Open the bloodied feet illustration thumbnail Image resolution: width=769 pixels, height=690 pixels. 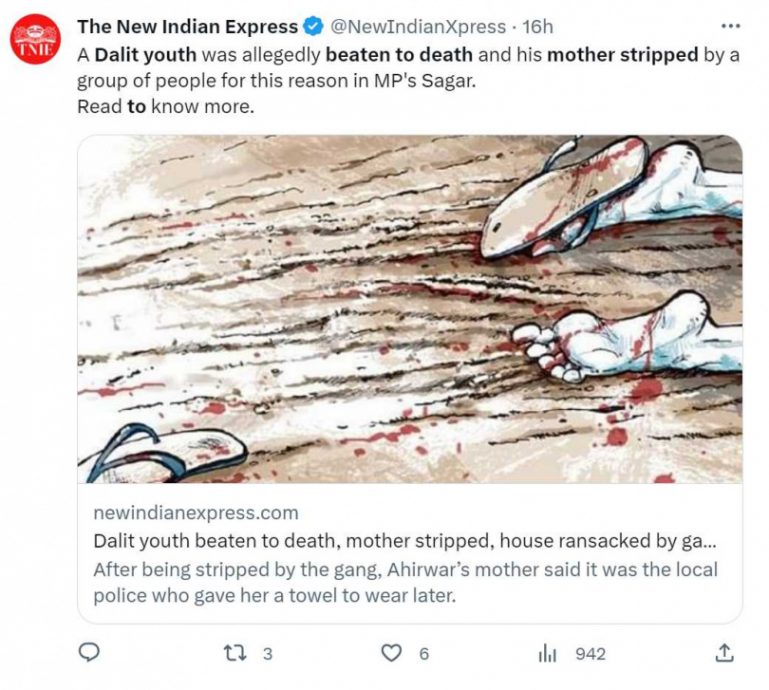pyautogui.click(x=410, y=309)
